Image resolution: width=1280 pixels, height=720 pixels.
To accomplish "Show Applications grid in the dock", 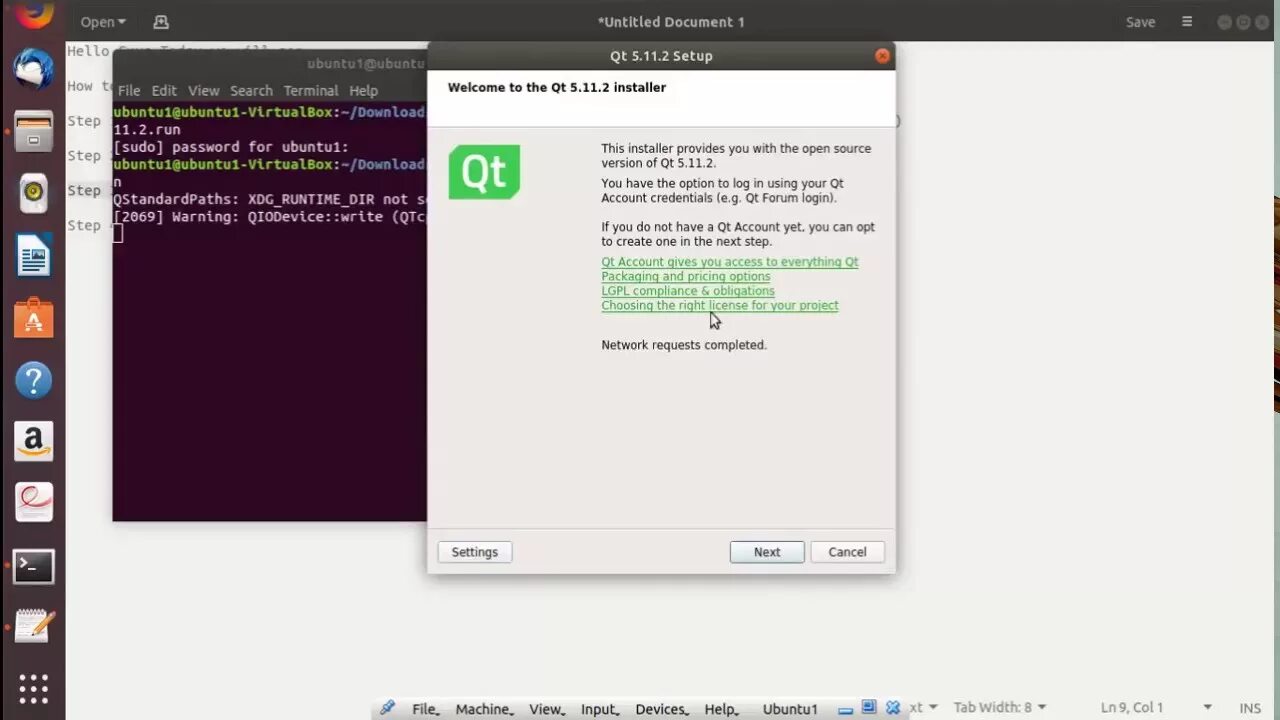I will [x=33, y=689].
